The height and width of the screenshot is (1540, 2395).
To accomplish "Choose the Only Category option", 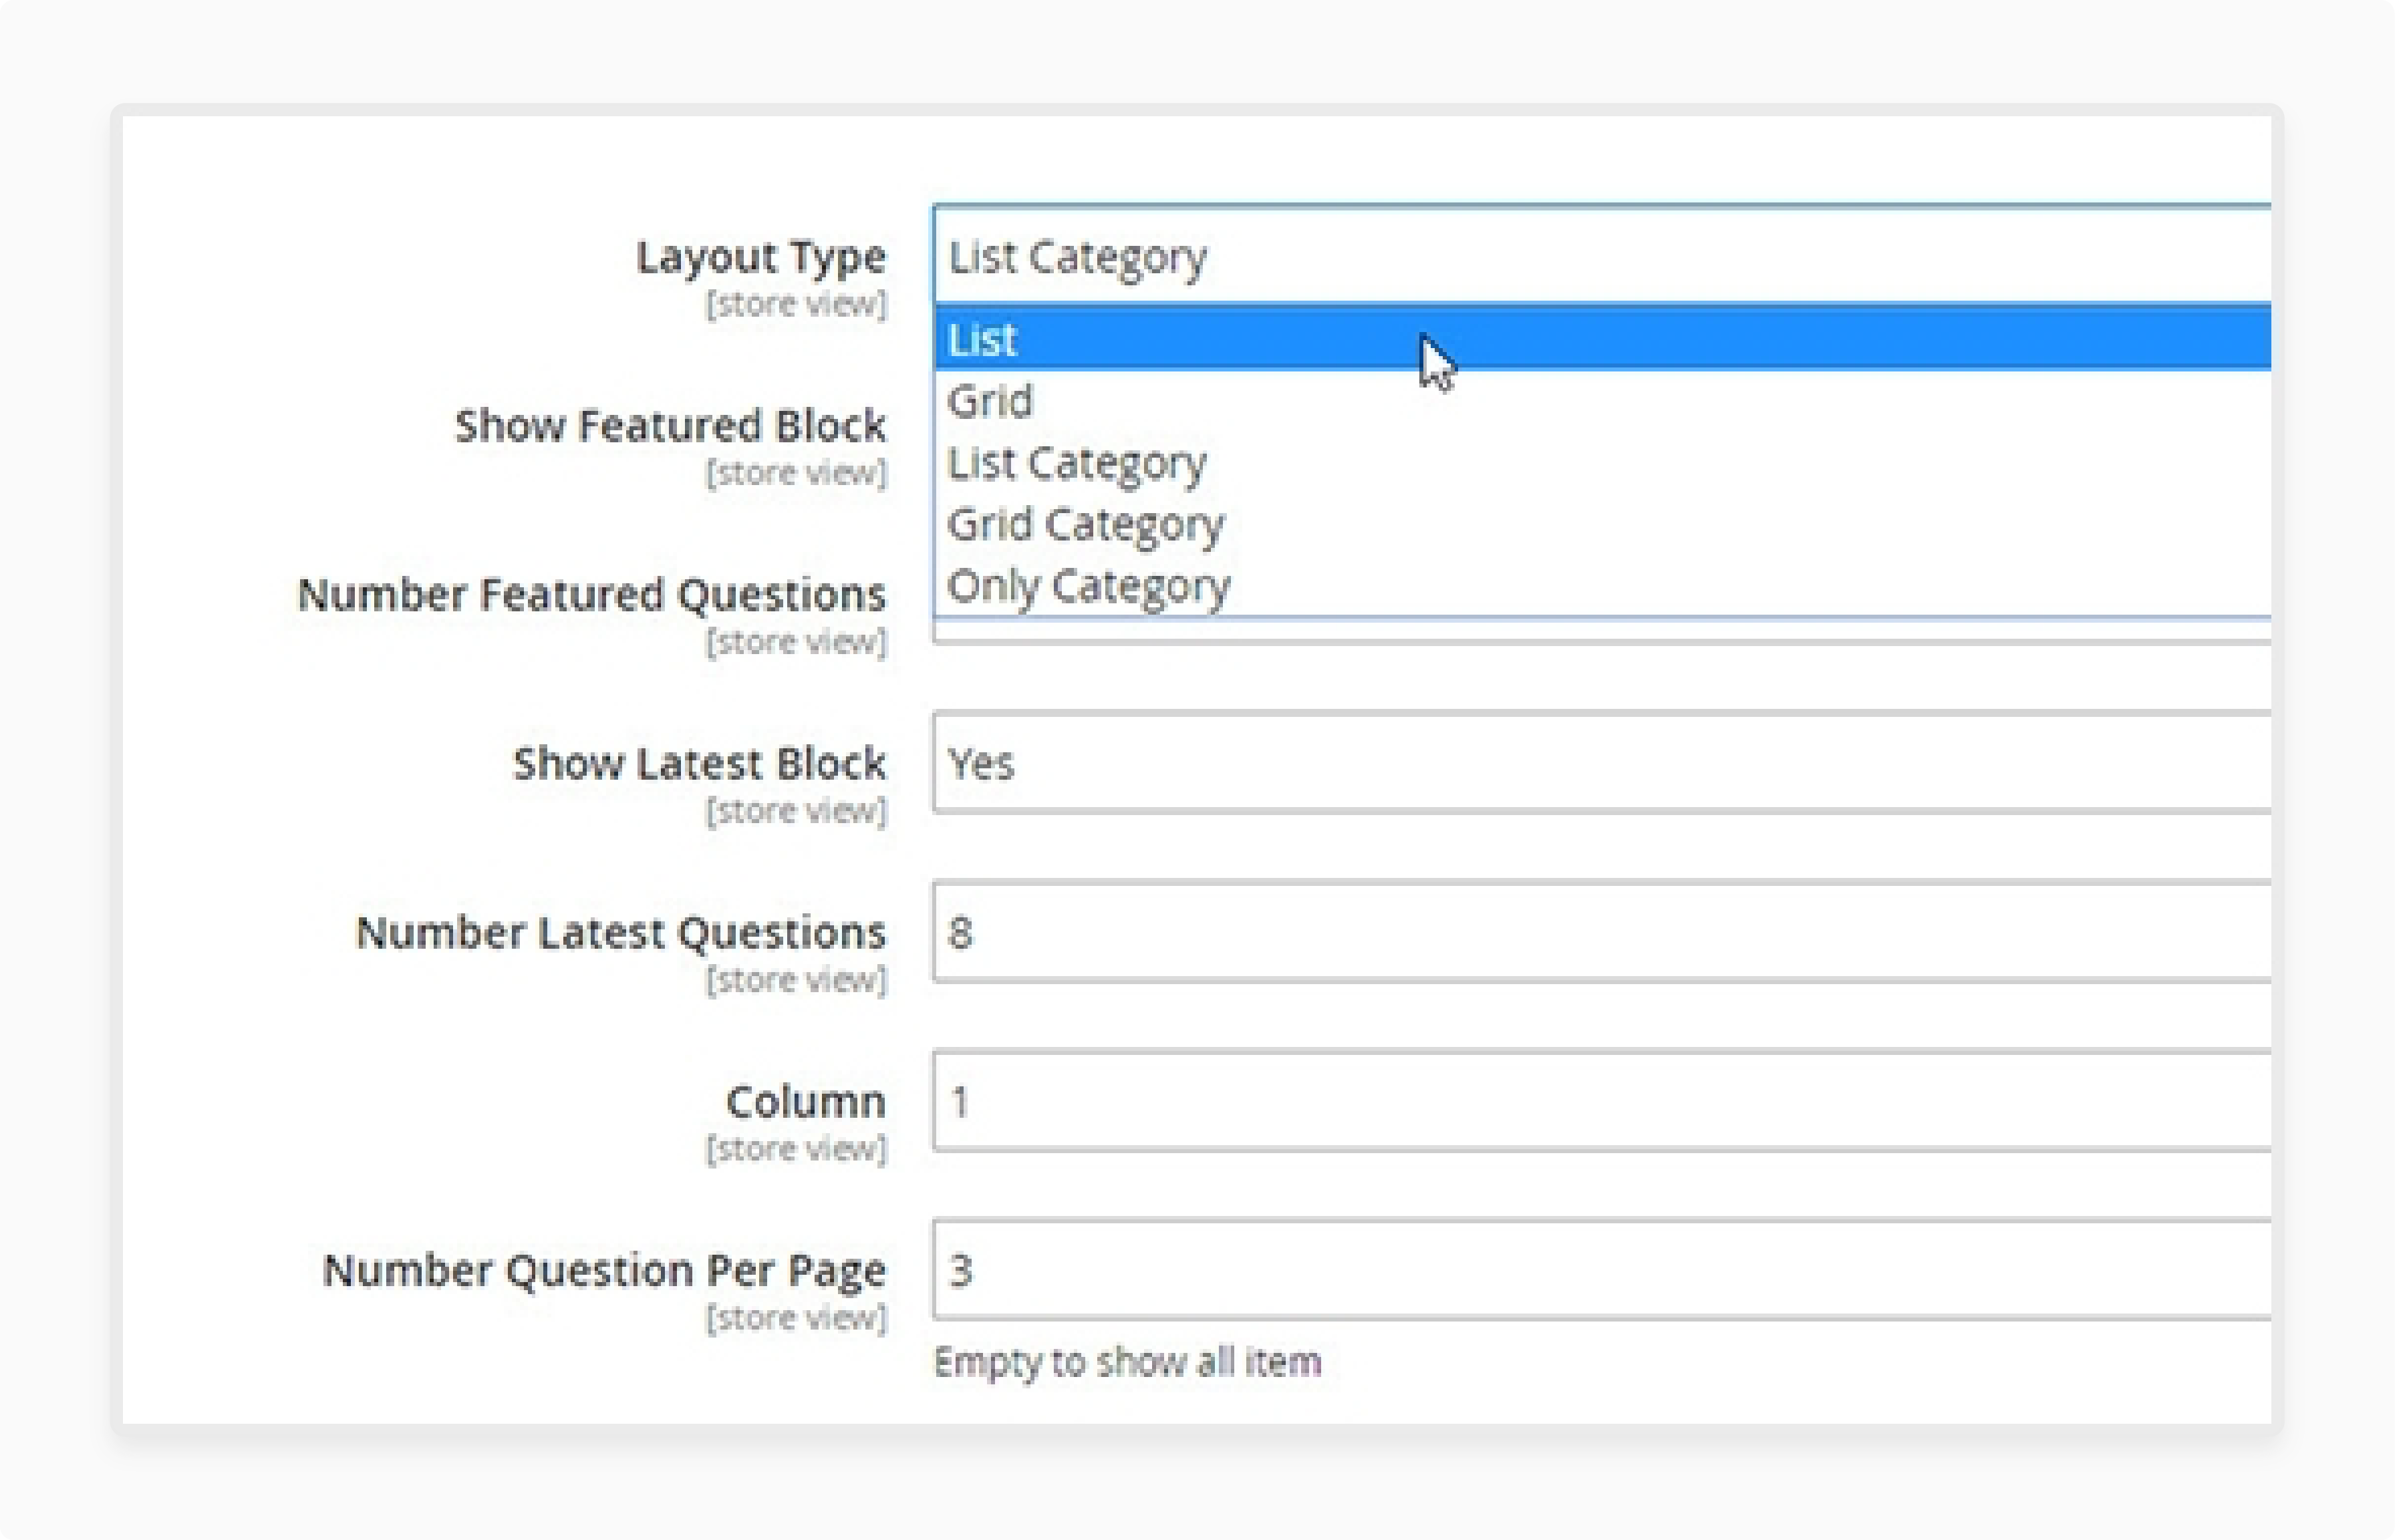I will pos(1603,586).
